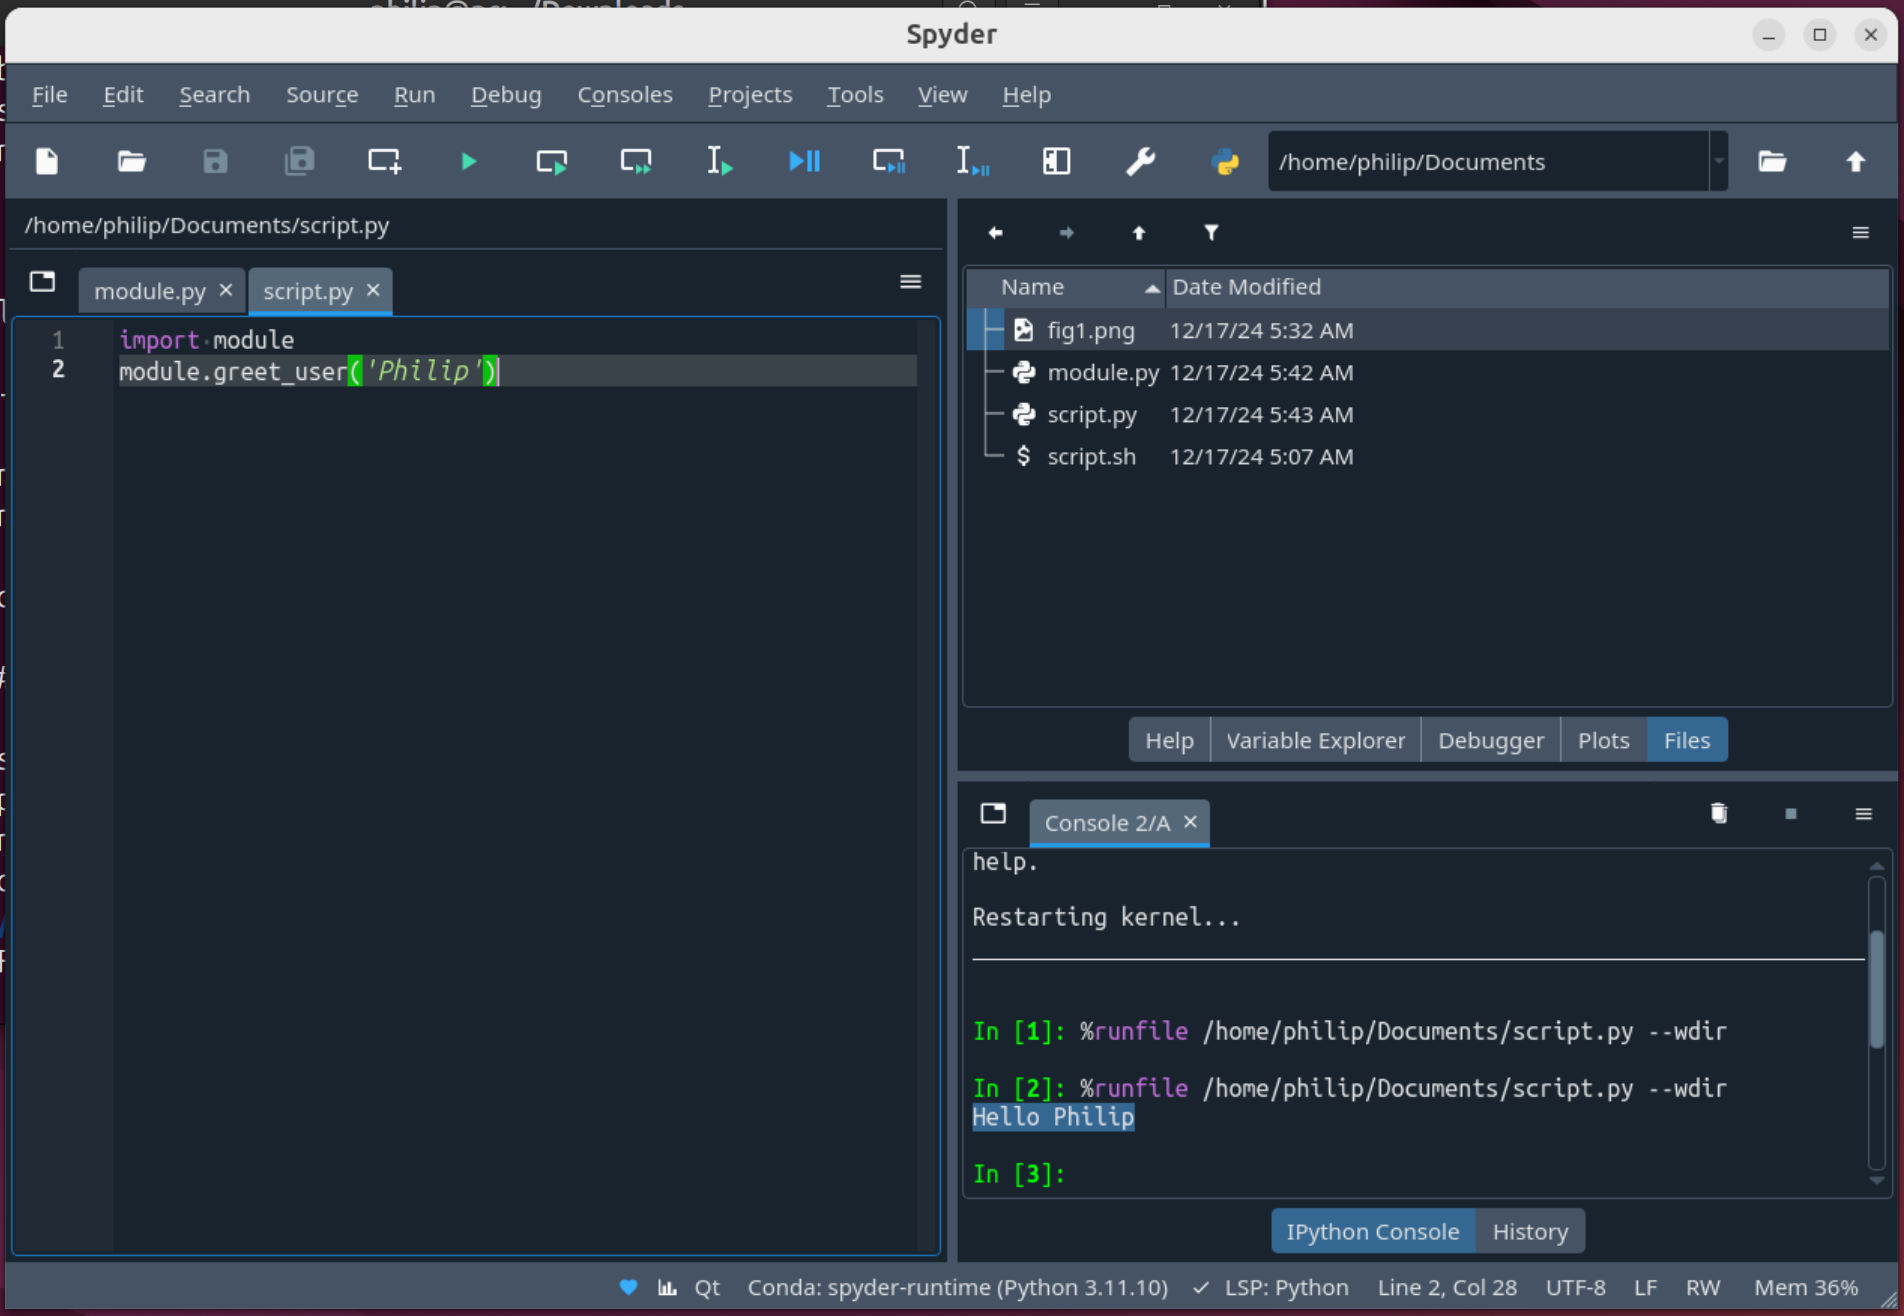1904x1316 pixels.
Task: Create a new file with toolbar icon
Action: (47, 161)
